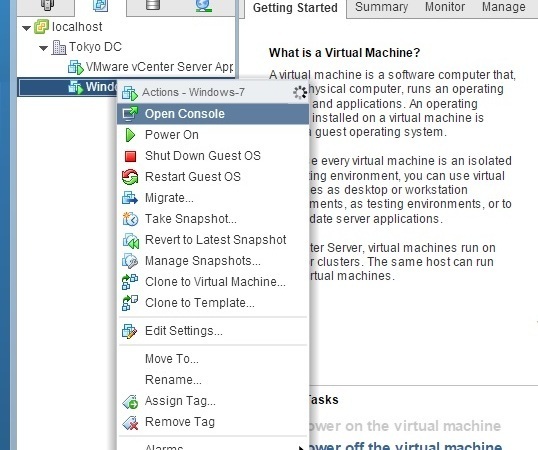Choose Take Snapshot... entry
The height and width of the screenshot is (450, 538).
[x=213, y=219]
